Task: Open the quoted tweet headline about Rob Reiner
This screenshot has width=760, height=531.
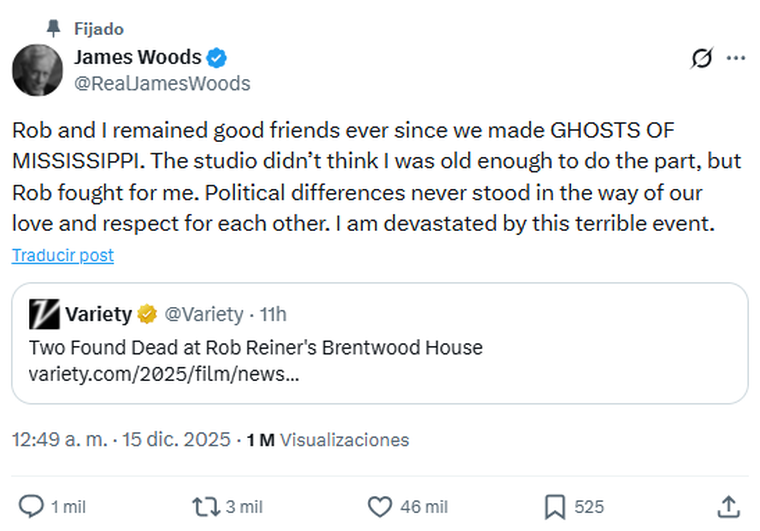Action: click(x=255, y=348)
